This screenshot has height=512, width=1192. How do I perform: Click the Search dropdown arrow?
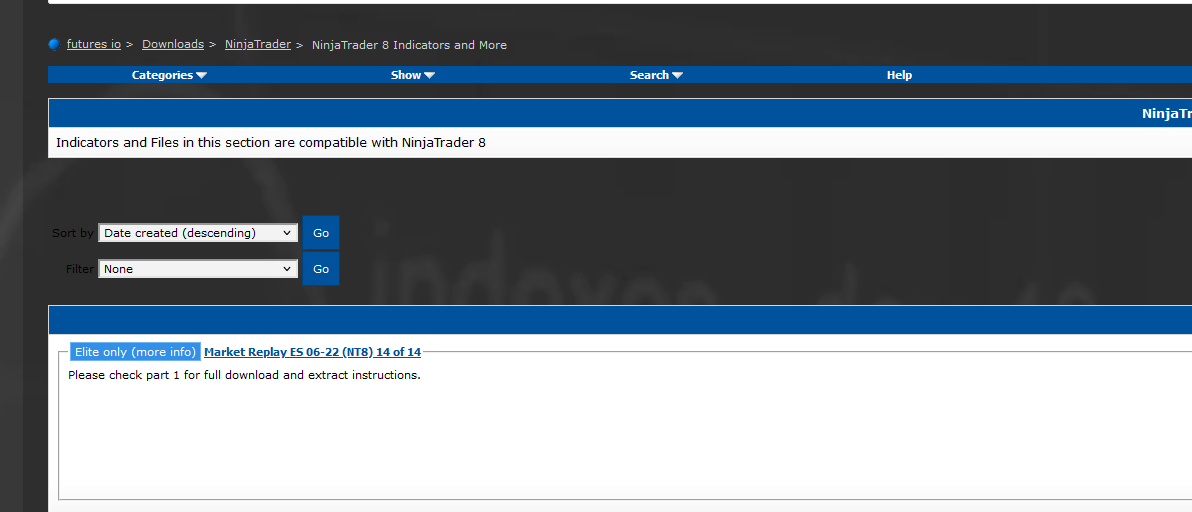[x=677, y=75]
